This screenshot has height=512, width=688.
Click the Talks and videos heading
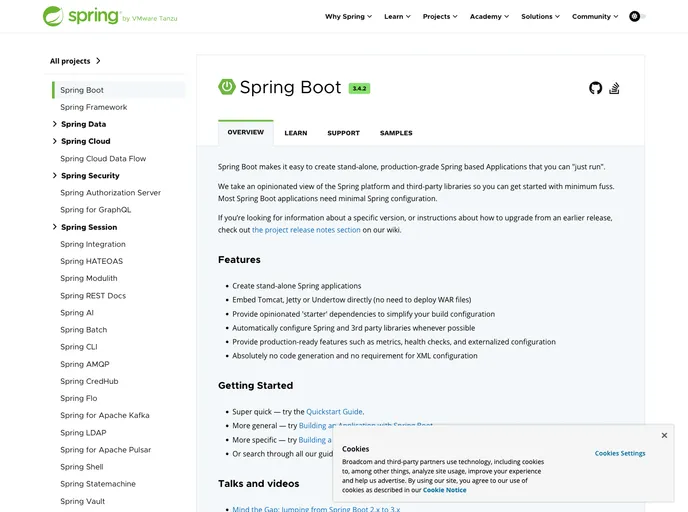point(258,483)
